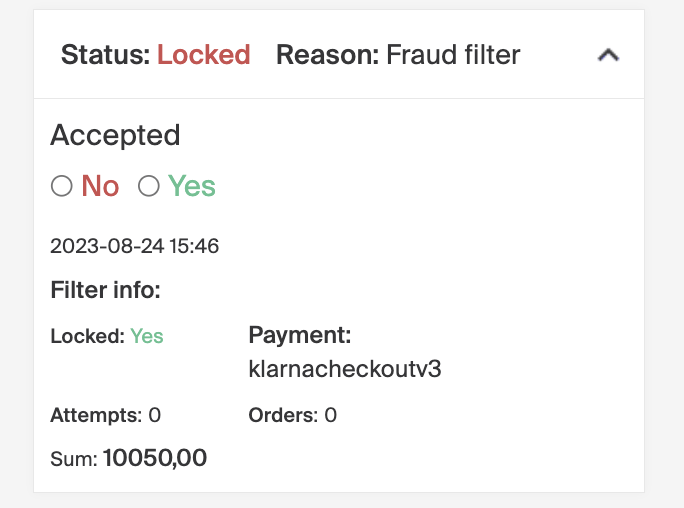Collapse the status panel with the chevron
Image resolution: width=684 pixels, height=508 pixels.
608,56
